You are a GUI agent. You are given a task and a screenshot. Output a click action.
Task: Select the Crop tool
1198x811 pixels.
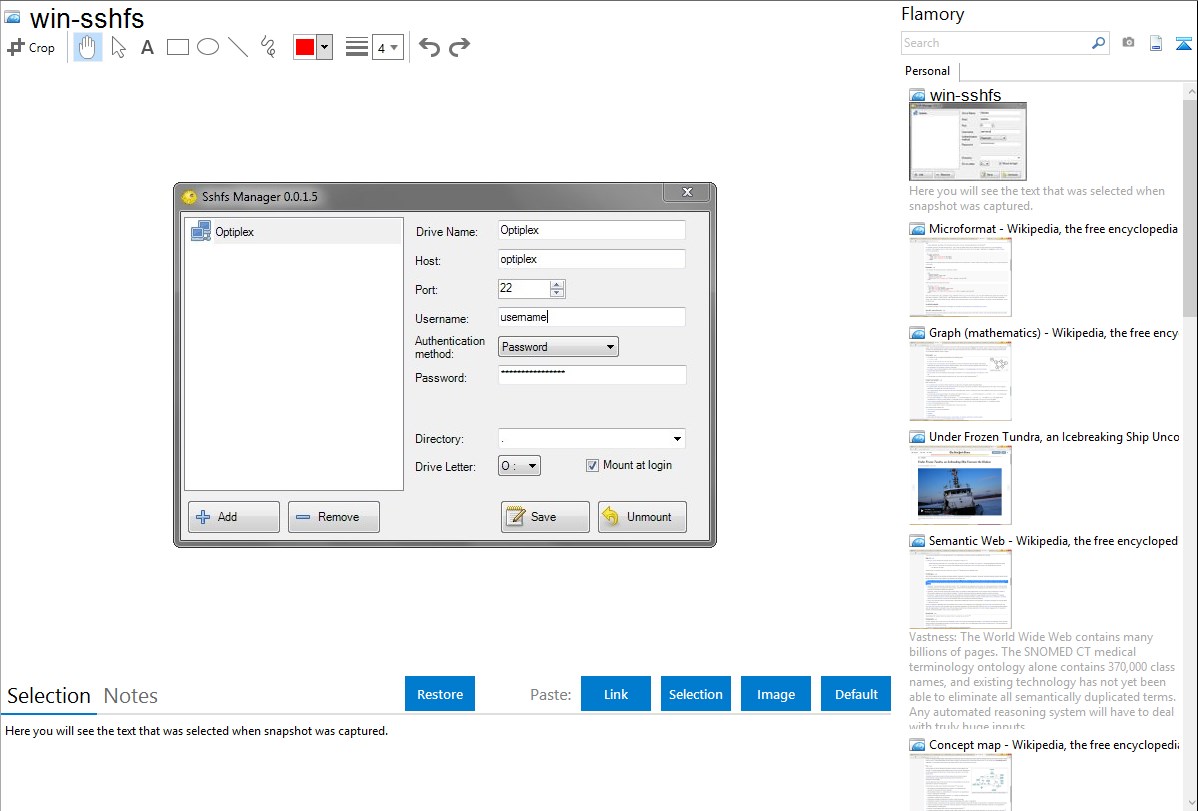point(31,47)
